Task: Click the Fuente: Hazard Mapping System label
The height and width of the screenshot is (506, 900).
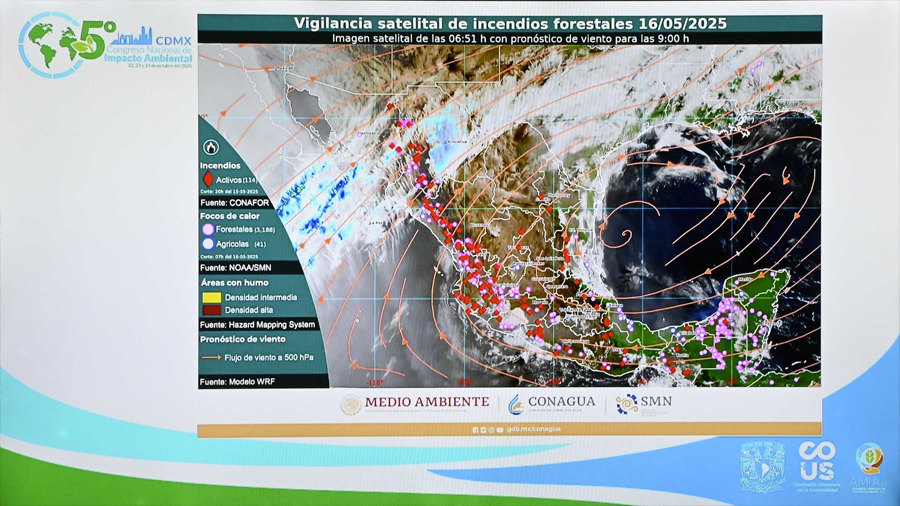Action: point(257,325)
